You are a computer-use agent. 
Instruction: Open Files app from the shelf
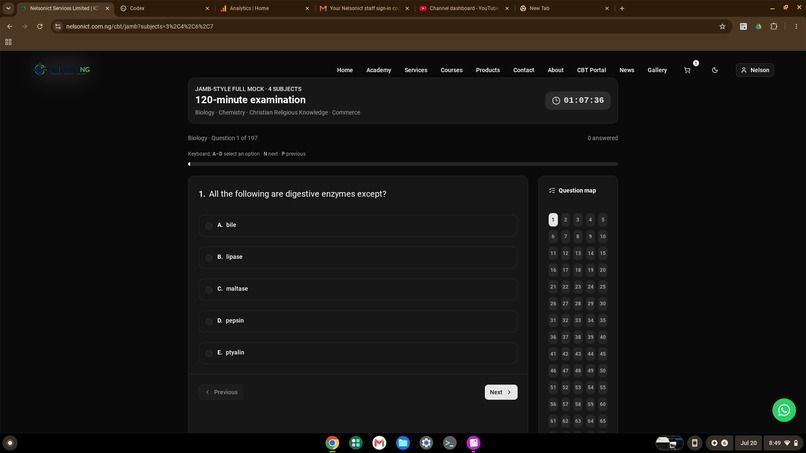(403, 443)
